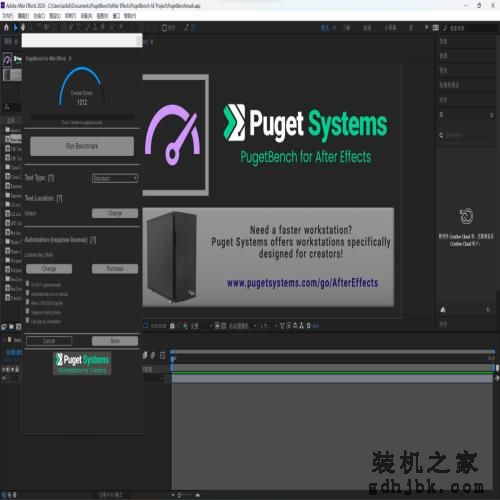Open the 编辑 (Edit) menu
This screenshot has height=500, width=500.
pyautogui.click(x=23, y=16)
